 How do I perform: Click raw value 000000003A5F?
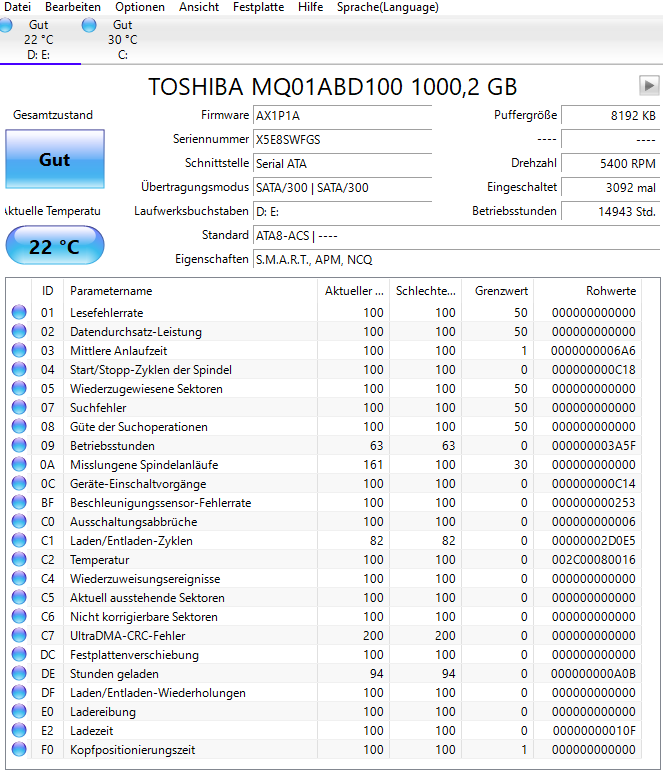pyautogui.click(x=593, y=446)
